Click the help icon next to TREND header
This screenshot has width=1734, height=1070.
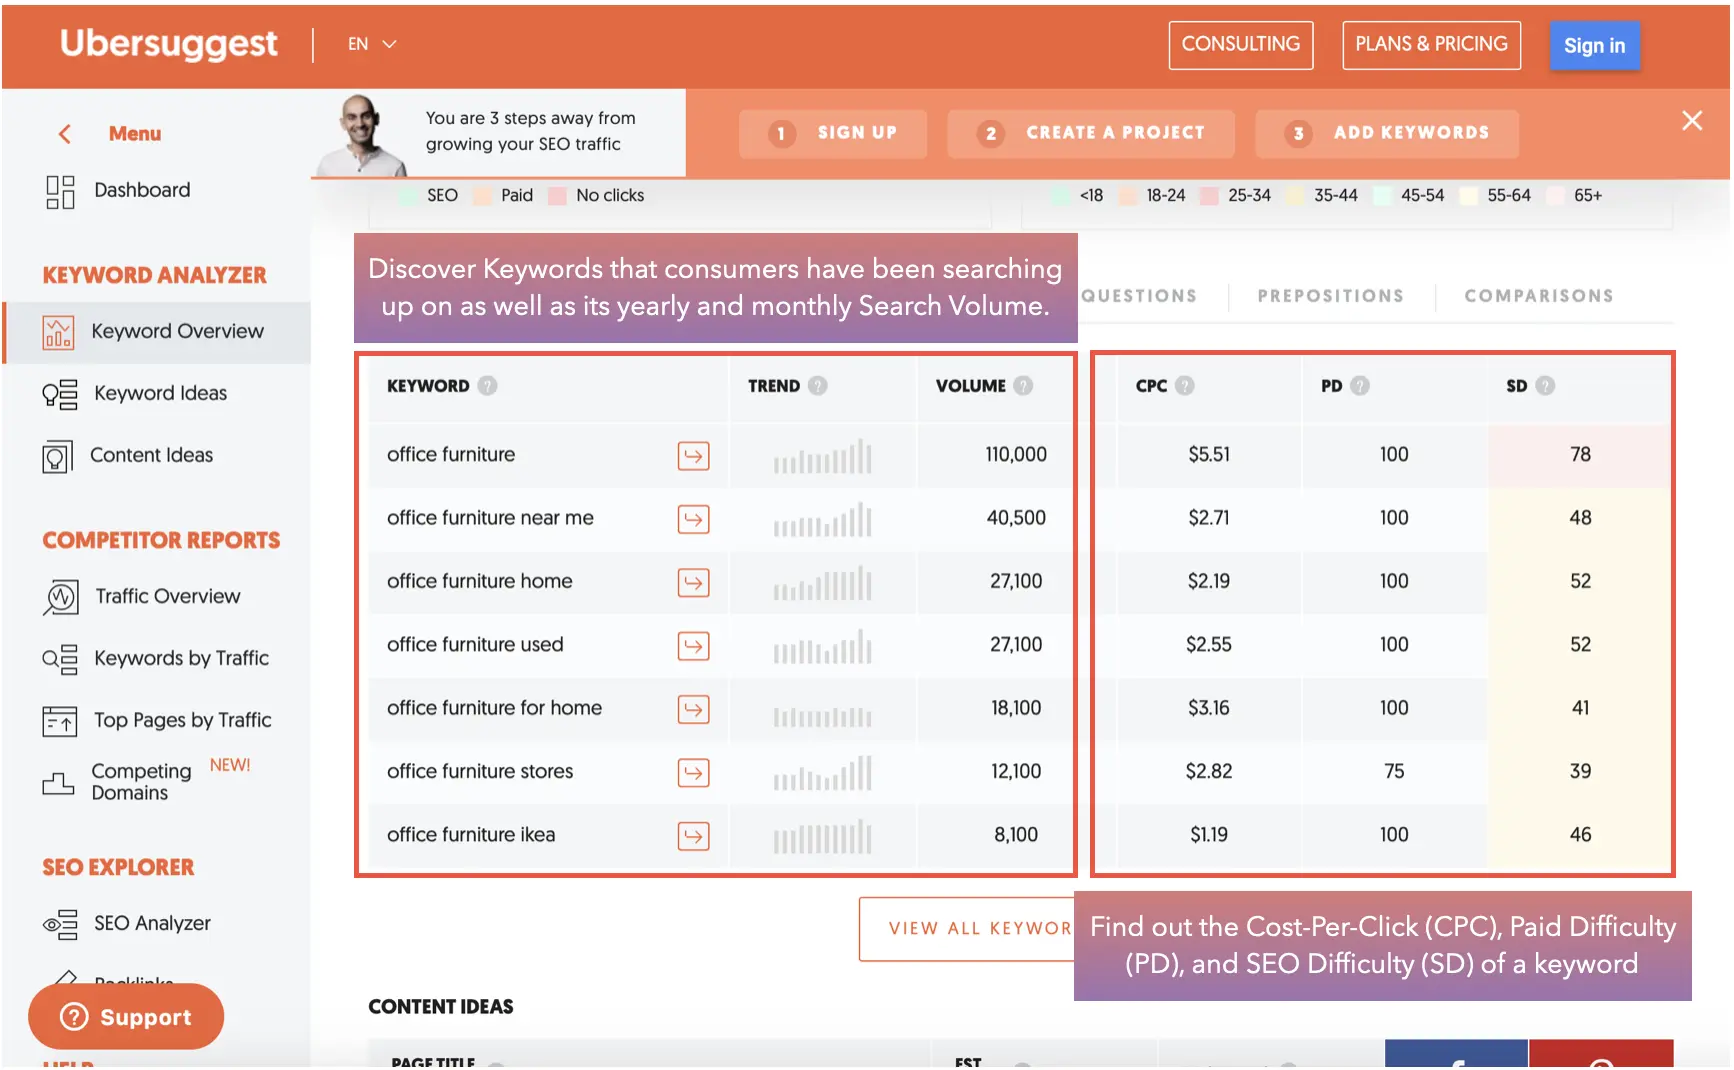(817, 386)
